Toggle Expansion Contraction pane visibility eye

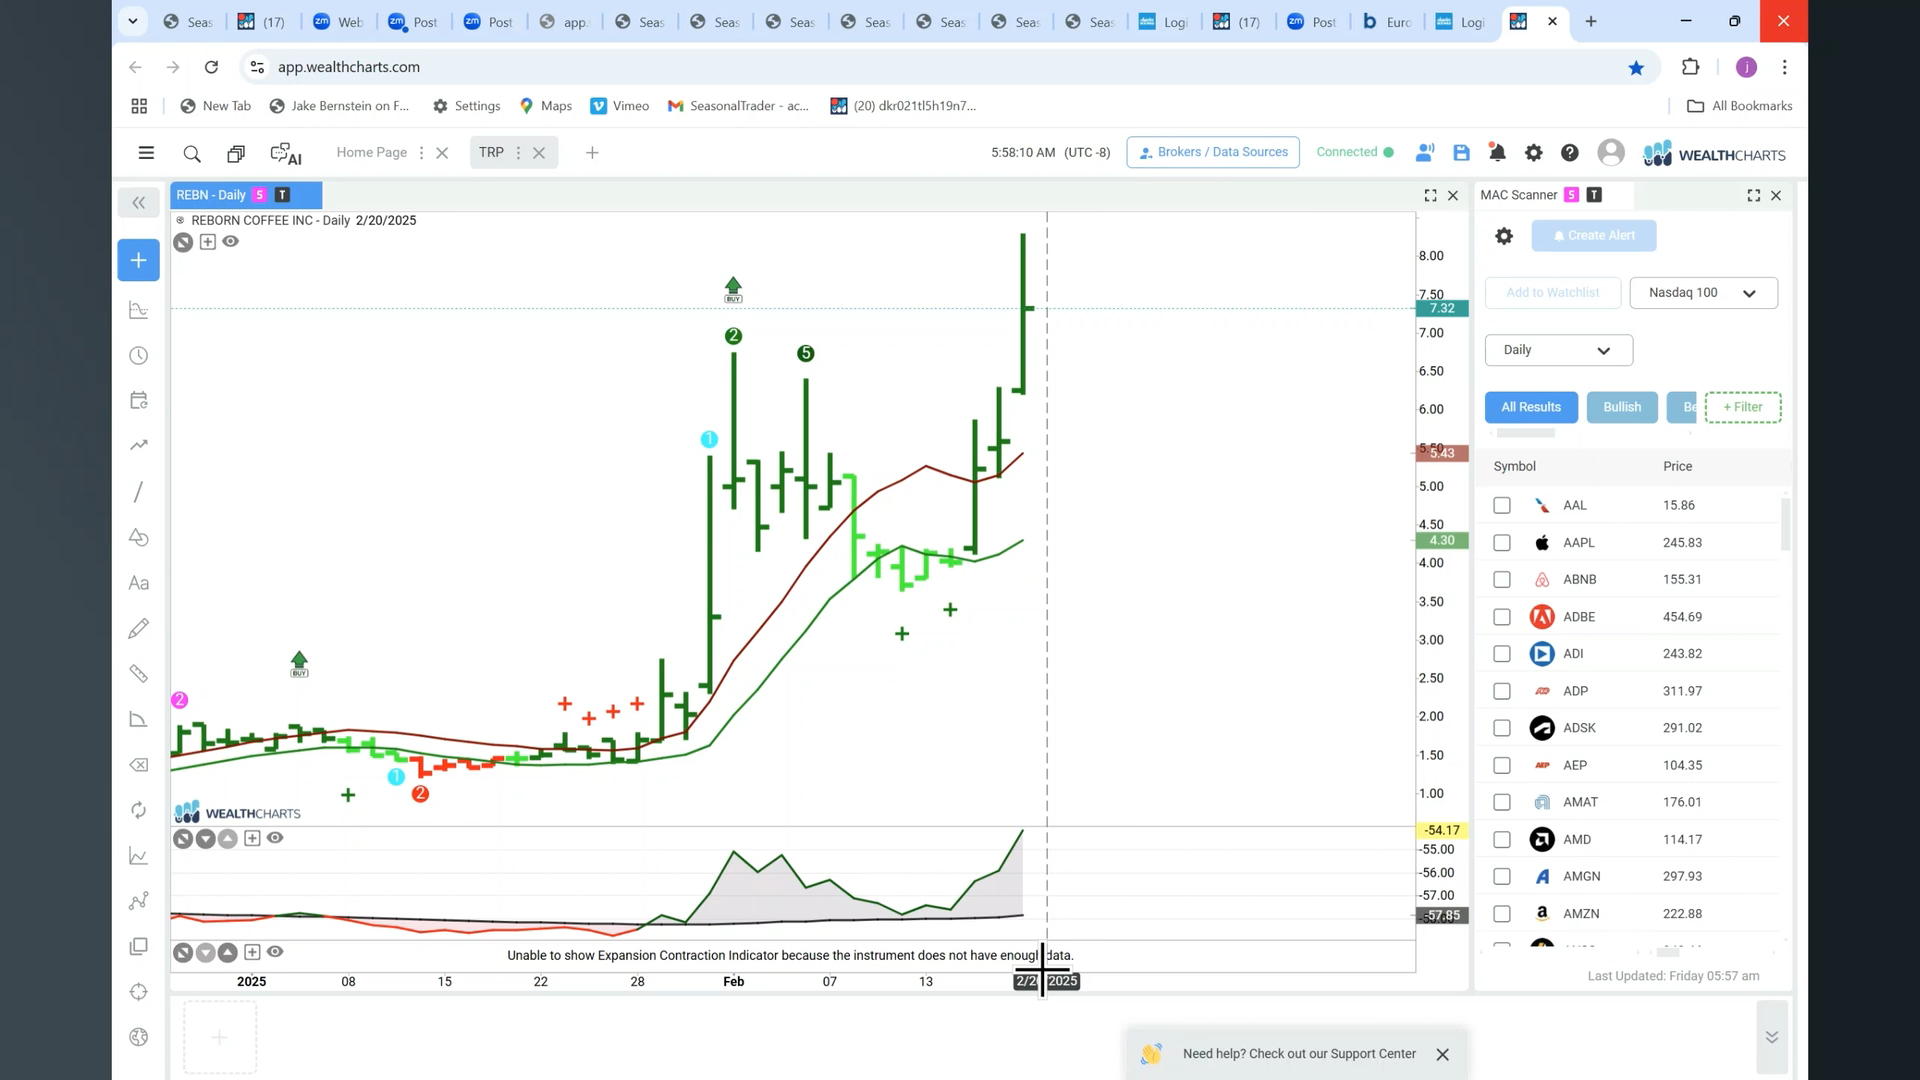(x=275, y=952)
